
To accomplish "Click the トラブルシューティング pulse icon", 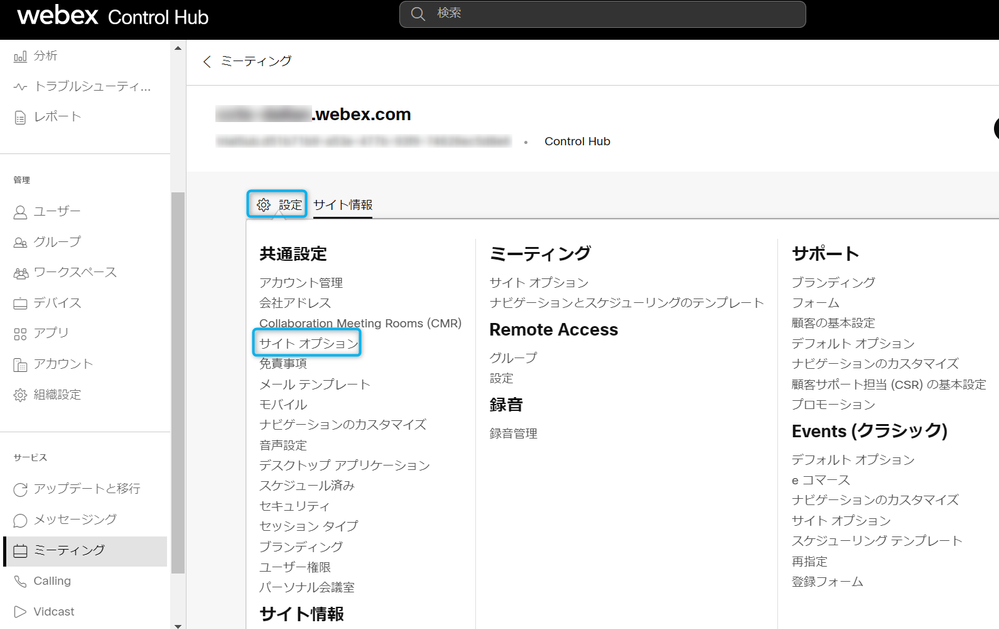I will point(20,87).
